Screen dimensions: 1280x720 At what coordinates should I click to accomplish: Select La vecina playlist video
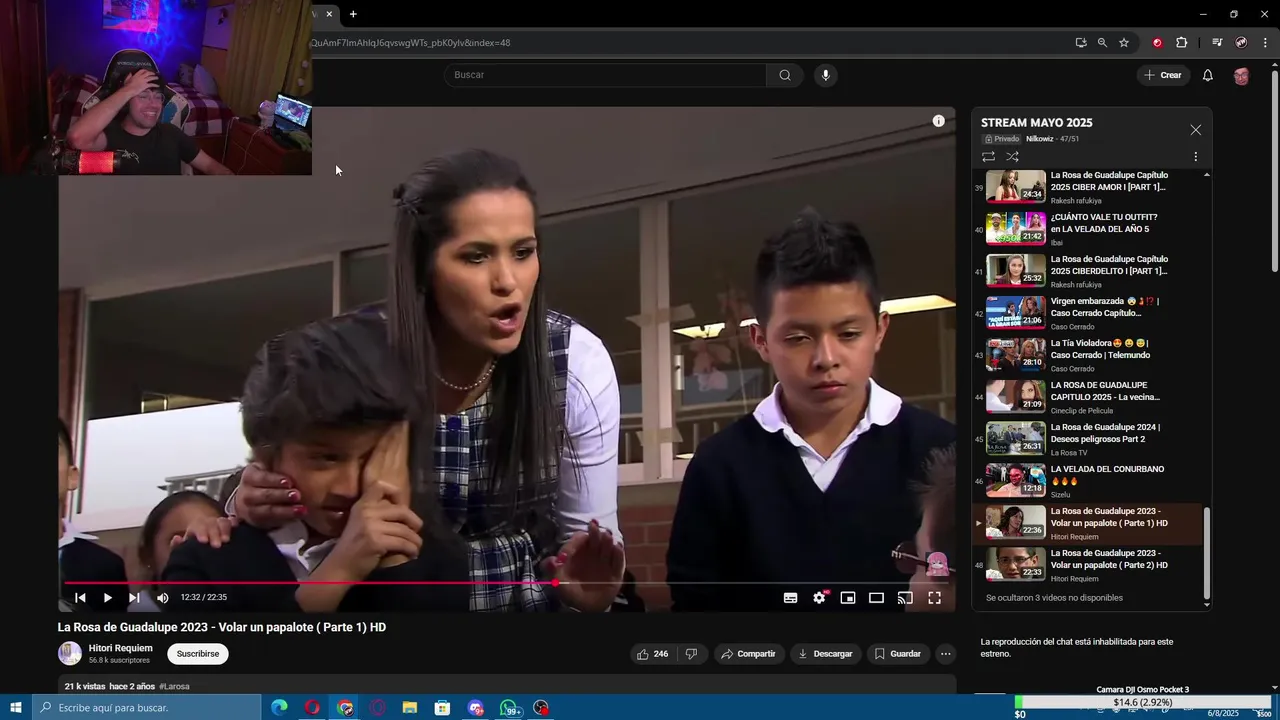pyautogui.click(x=1090, y=397)
